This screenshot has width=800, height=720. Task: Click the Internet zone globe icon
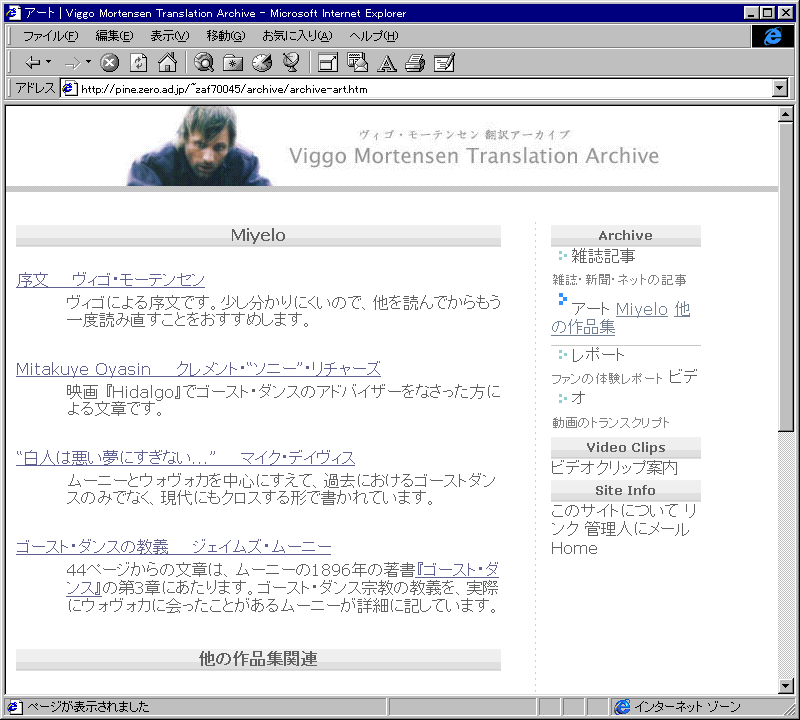pos(622,707)
